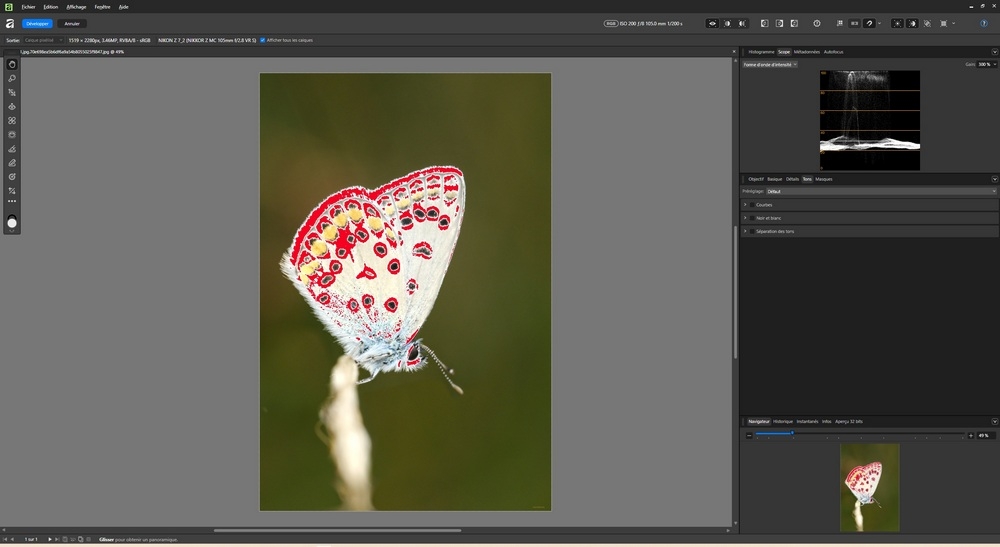This screenshot has height=547, width=1000.
Task: Select the View (hand) tool
Action: click(11, 64)
